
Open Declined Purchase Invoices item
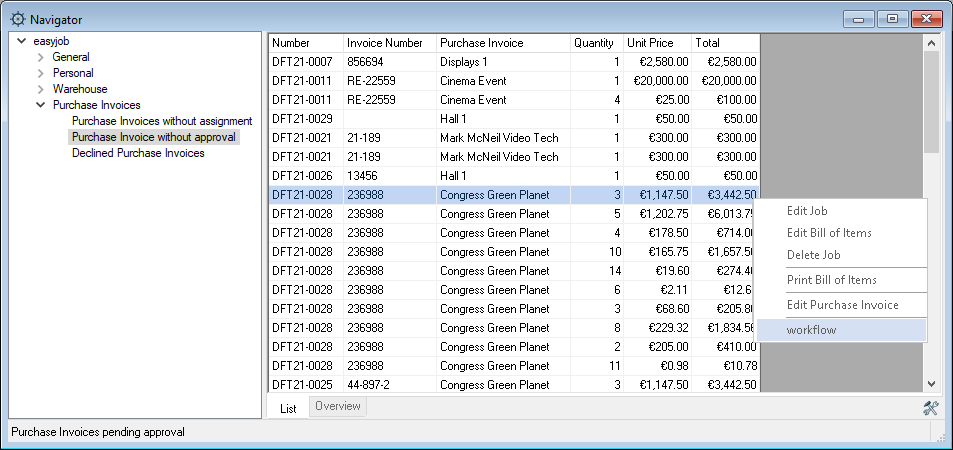tap(138, 153)
